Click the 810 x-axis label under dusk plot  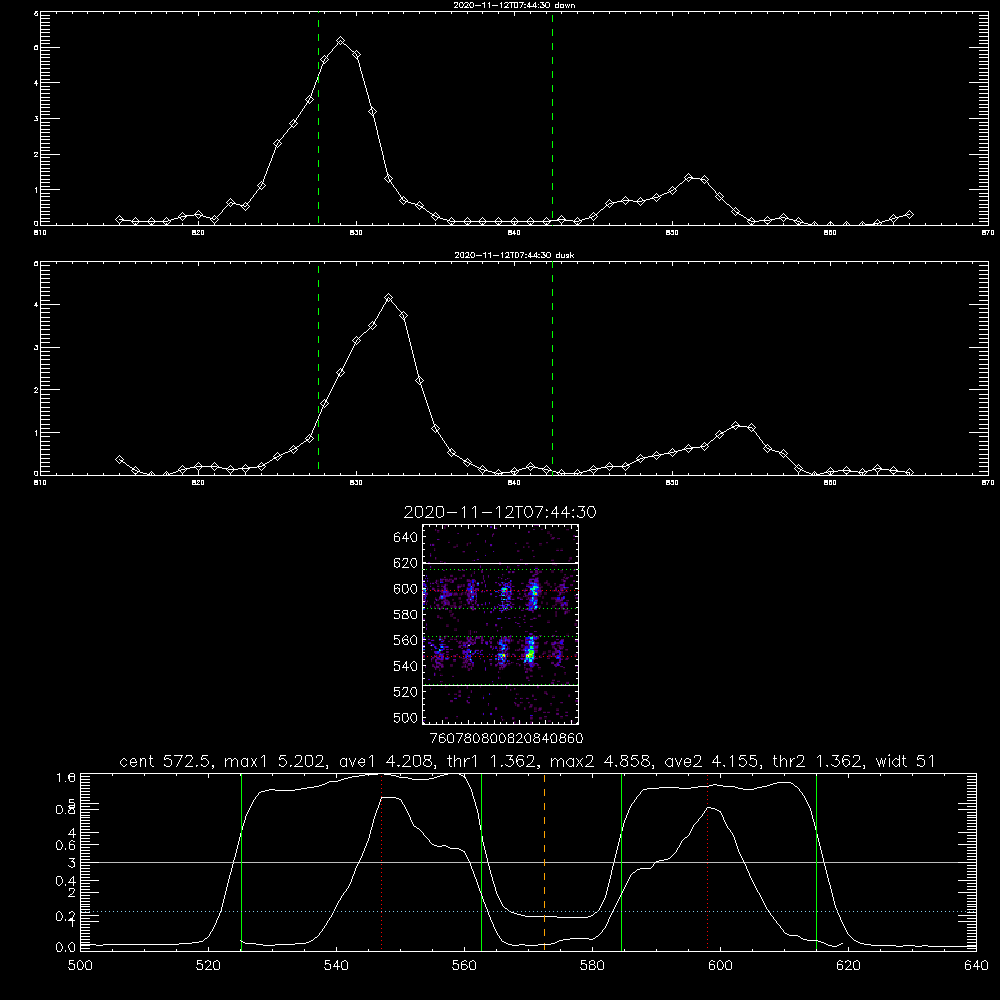coord(40,483)
